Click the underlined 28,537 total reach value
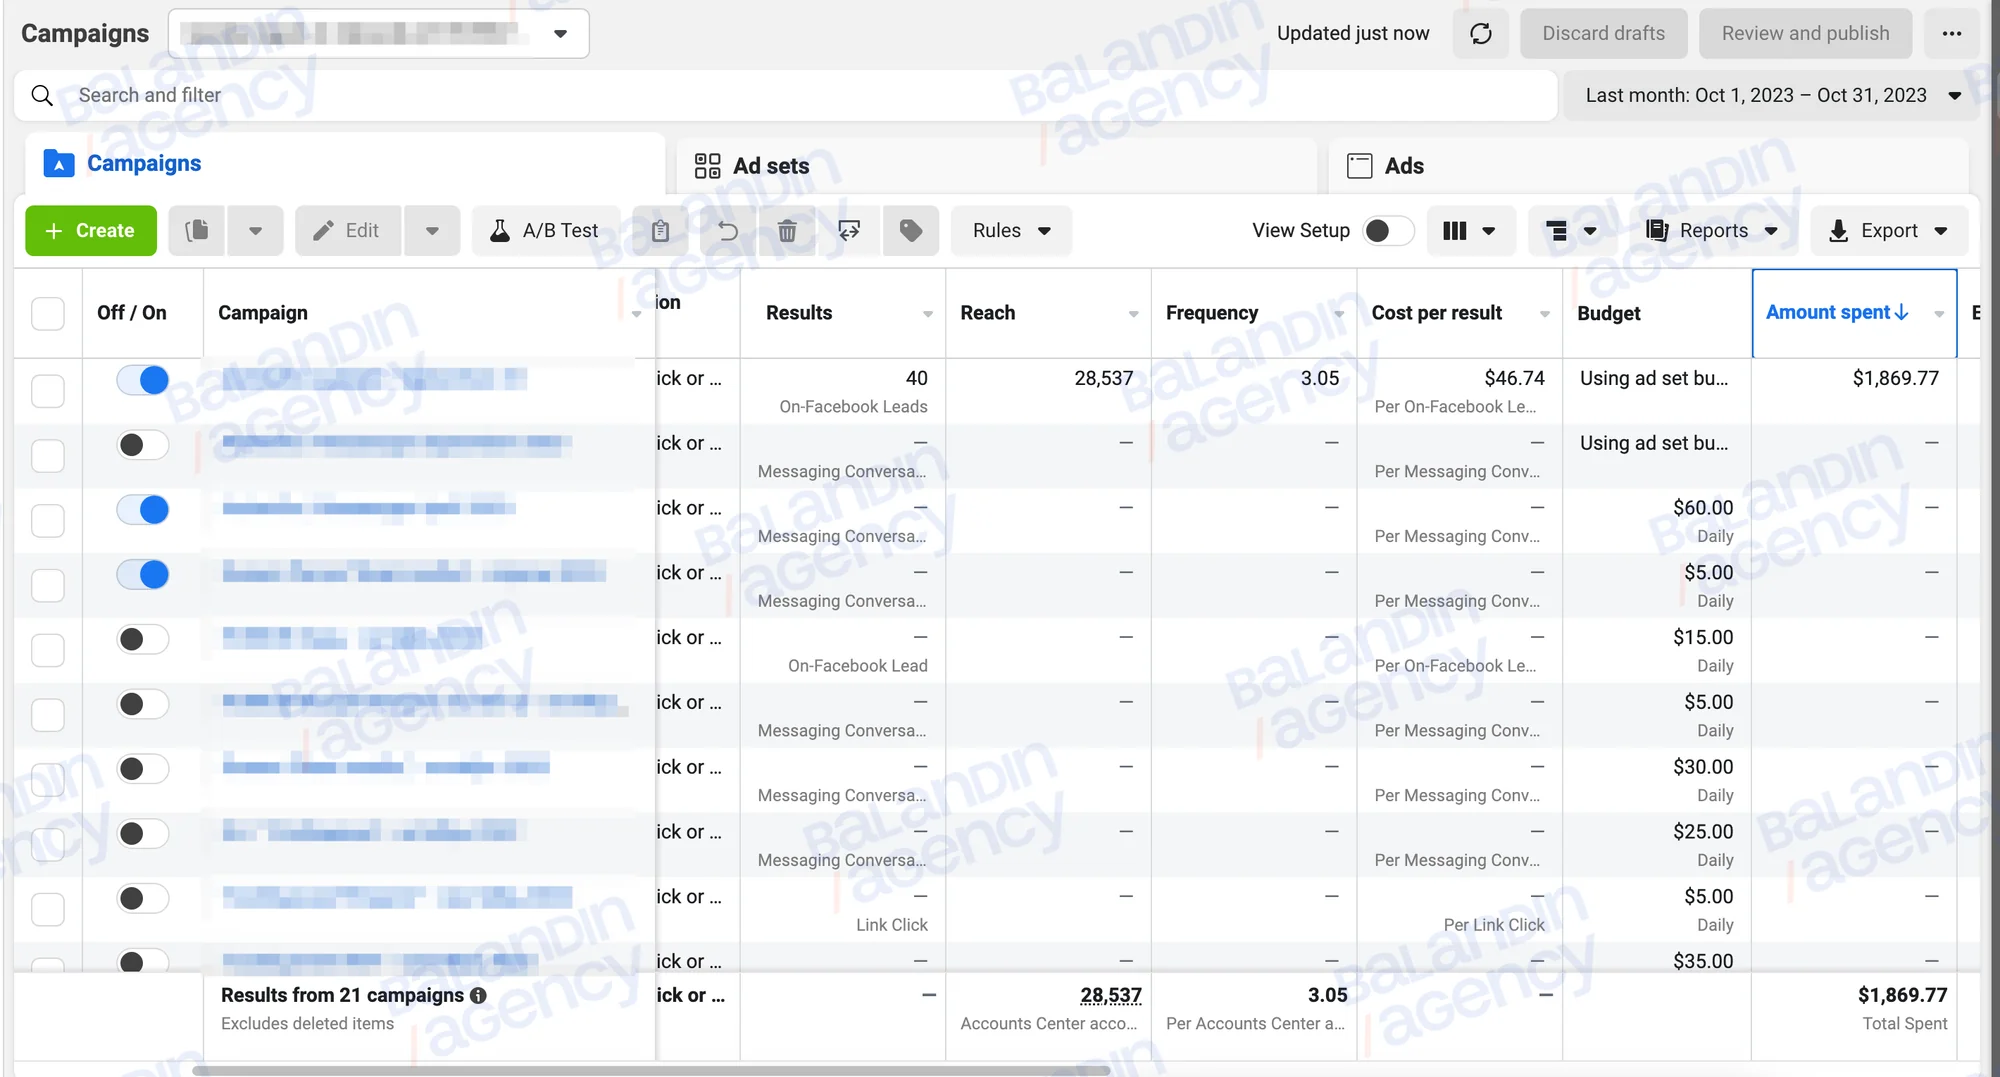The image size is (2000, 1077). click(1111, 995)
